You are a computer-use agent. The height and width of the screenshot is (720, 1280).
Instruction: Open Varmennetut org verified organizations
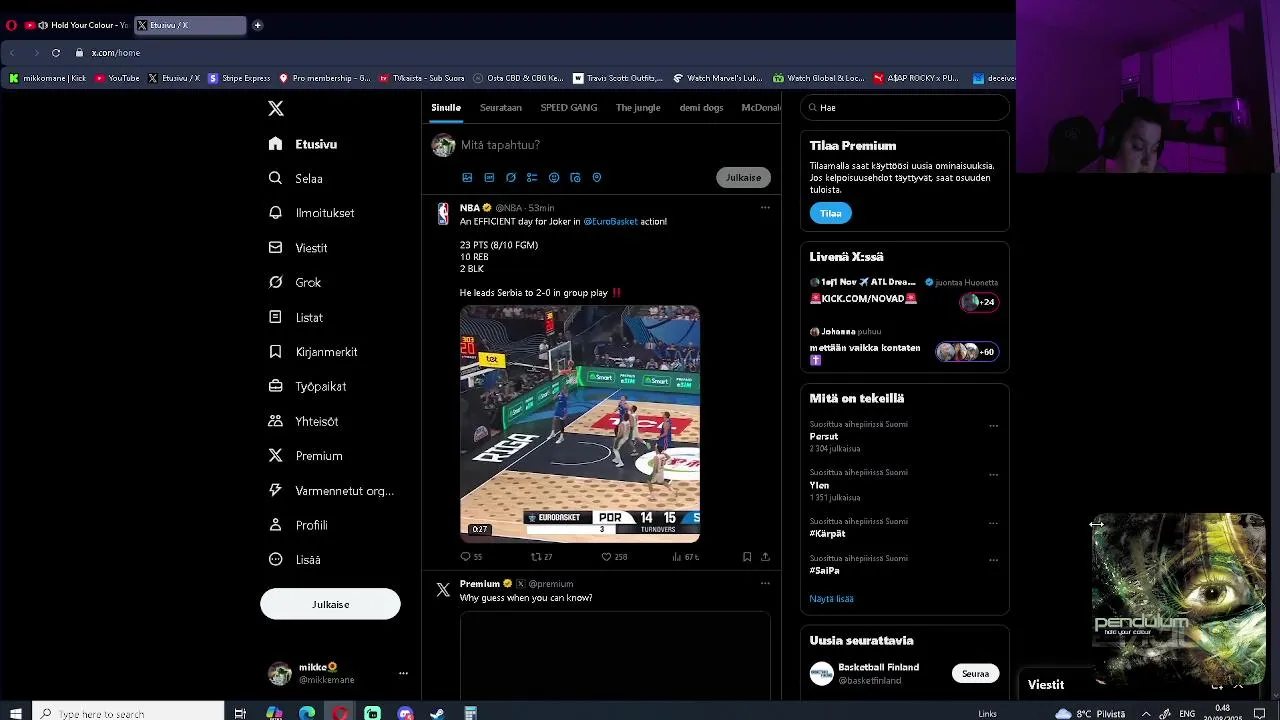tap(332, 490)
